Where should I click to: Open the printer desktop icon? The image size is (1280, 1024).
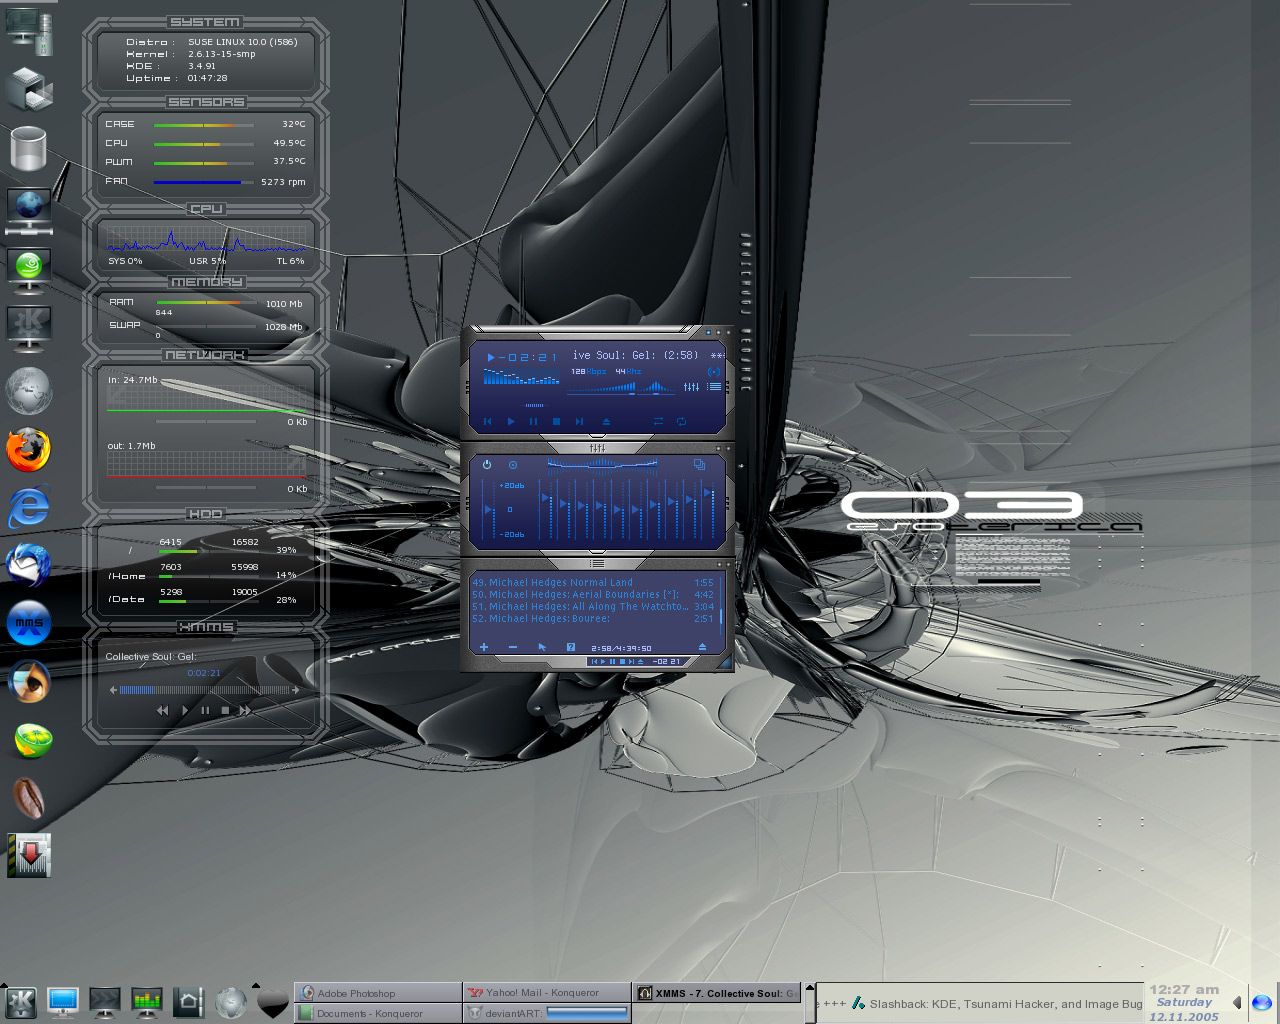(x=29, y=89)
